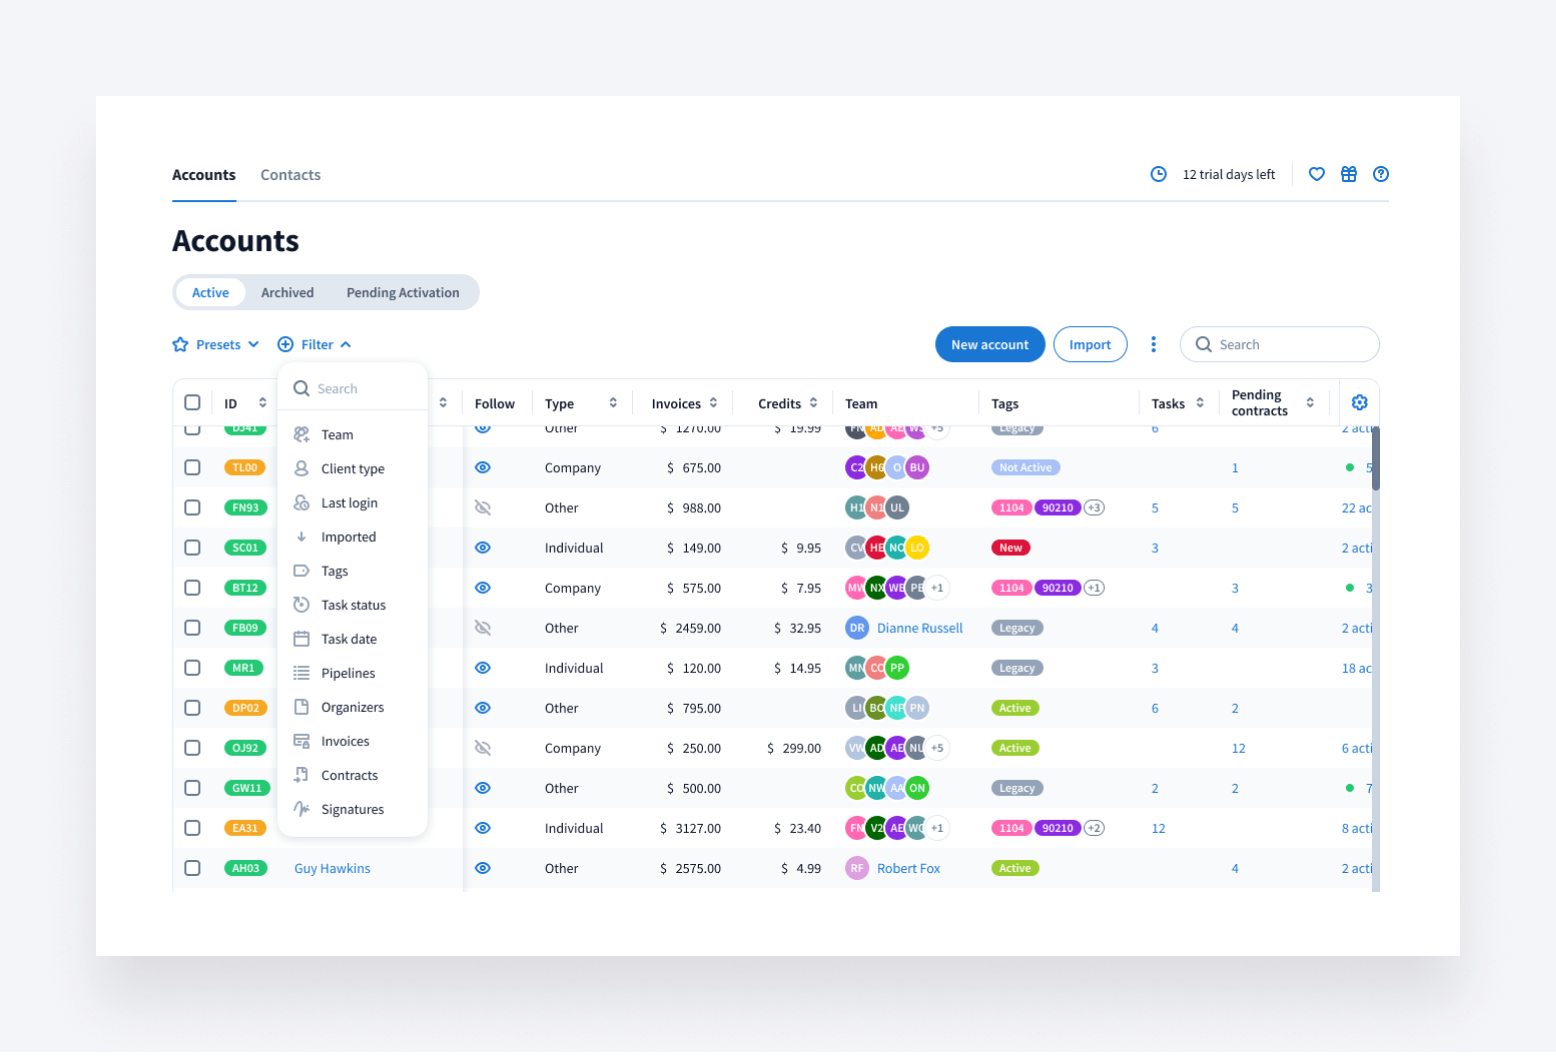Sort by the Invoices column

(684, 404)
